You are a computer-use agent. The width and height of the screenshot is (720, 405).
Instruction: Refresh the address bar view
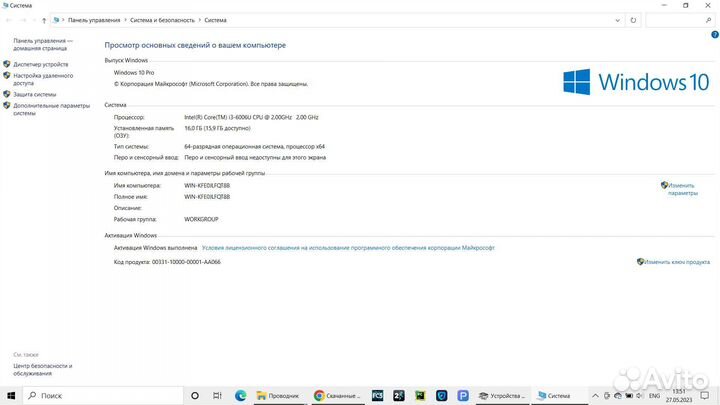click(x=633, y=20)
